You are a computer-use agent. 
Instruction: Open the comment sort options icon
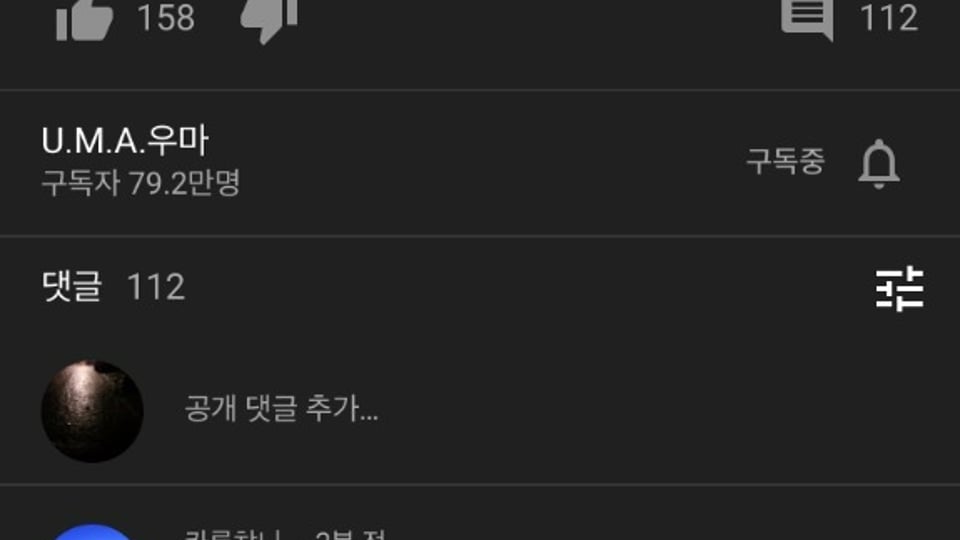tap(899, 288)
